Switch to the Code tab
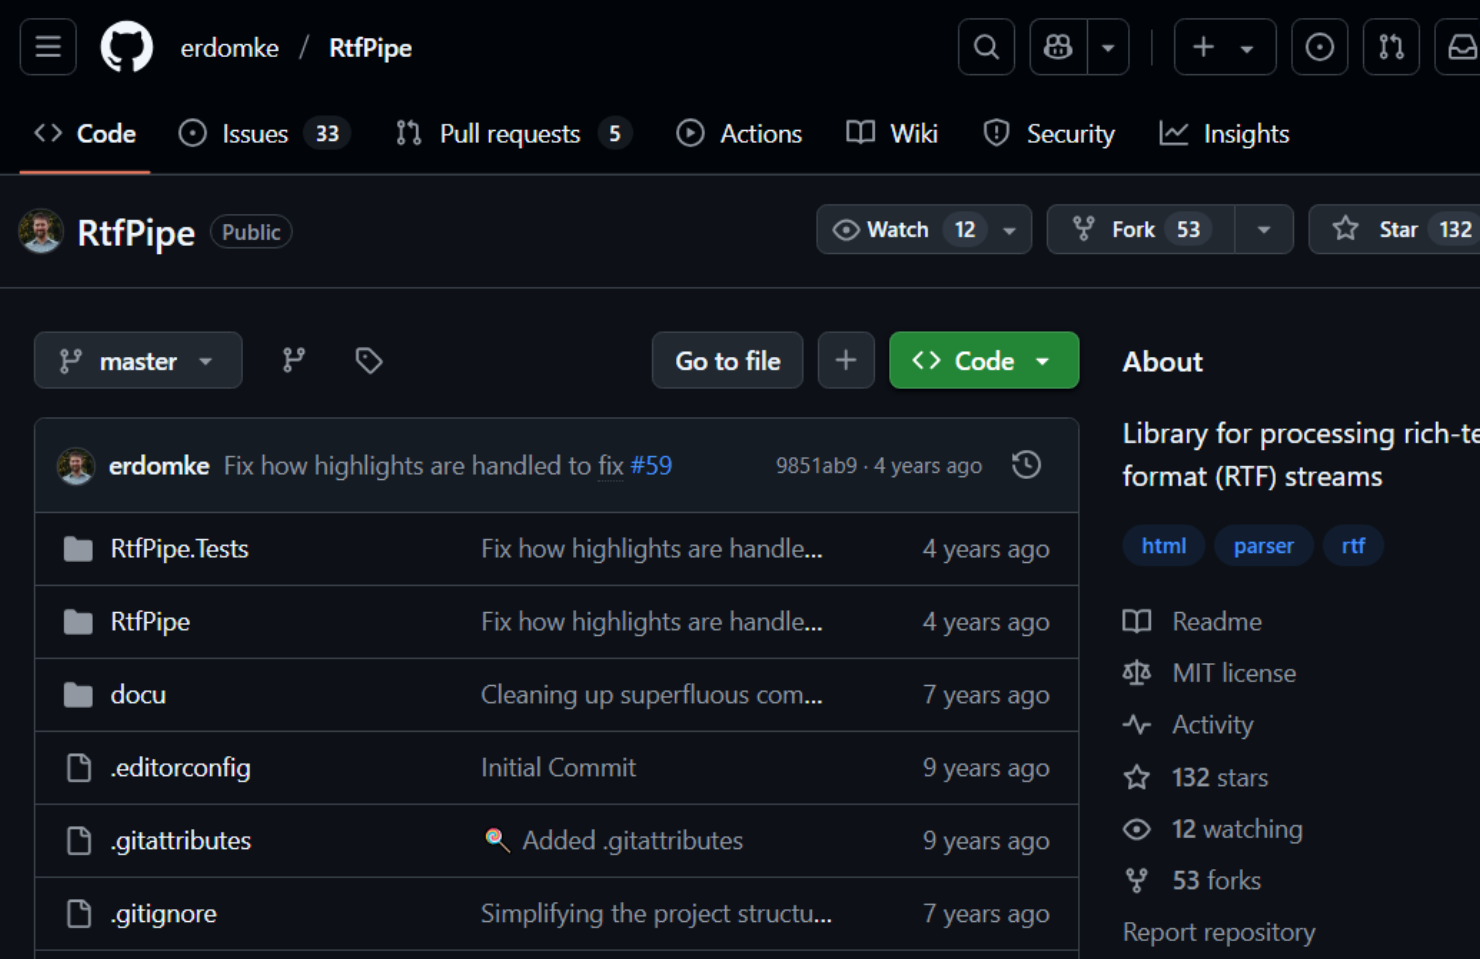The image size is (1480, 959). click(x=85, y=133)
